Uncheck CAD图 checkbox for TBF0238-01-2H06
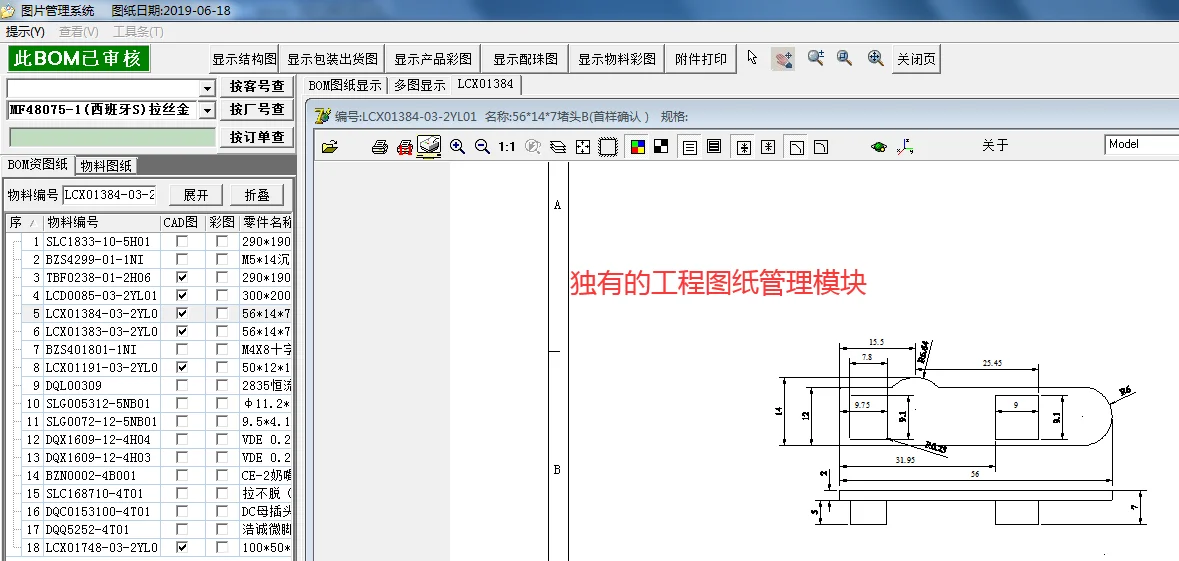 click(182, 277)
